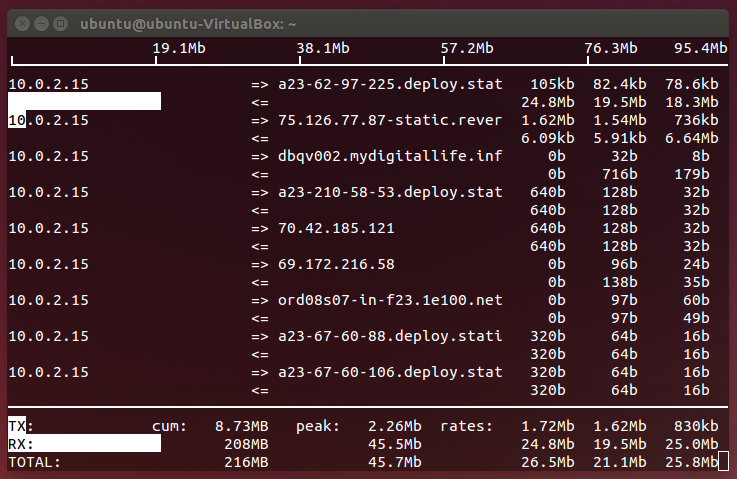Click the 60b rate value
This screenshot has height=479, width=737.
pyautogui.click(x=696, y=300)
